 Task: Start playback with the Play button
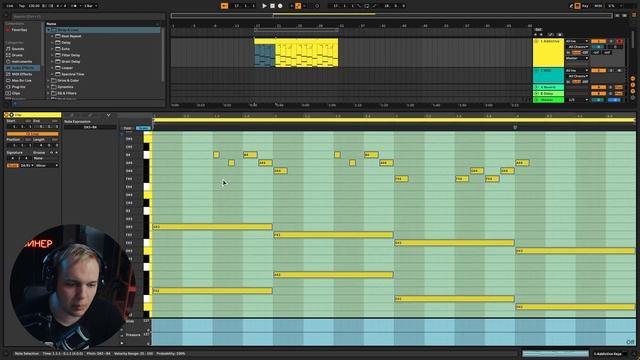tap(264, 6)
